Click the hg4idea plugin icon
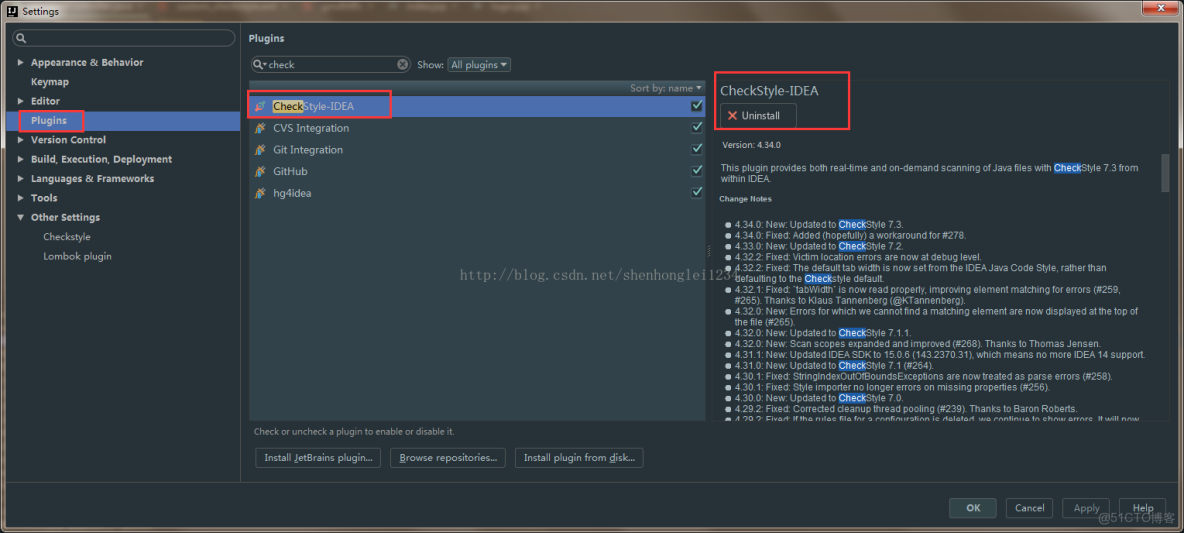This screenshot has height=533, width=1184. pos(260,193)
